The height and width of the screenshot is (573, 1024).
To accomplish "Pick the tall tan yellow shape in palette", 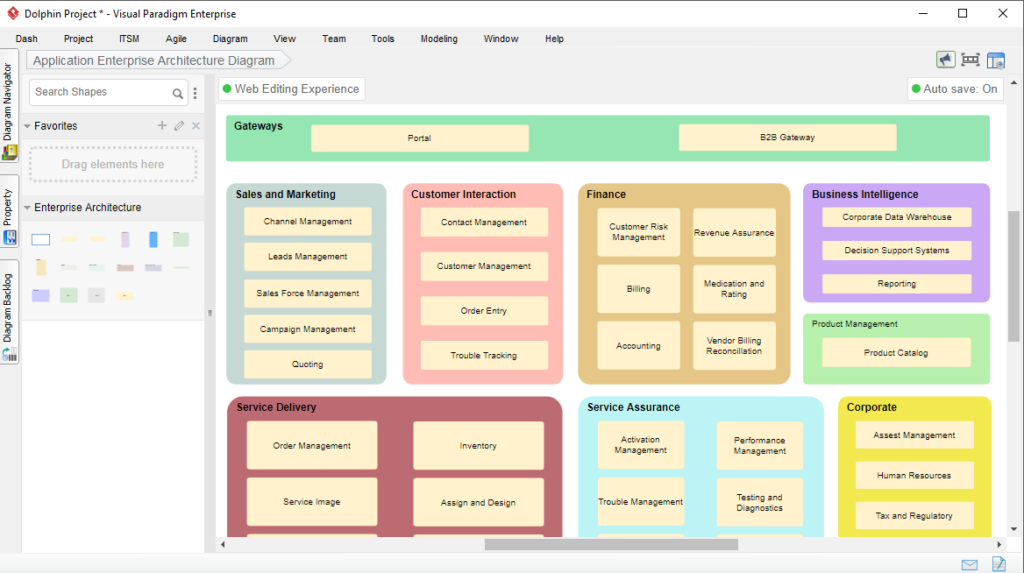I will pyautogui.click(x=40, y=268).
